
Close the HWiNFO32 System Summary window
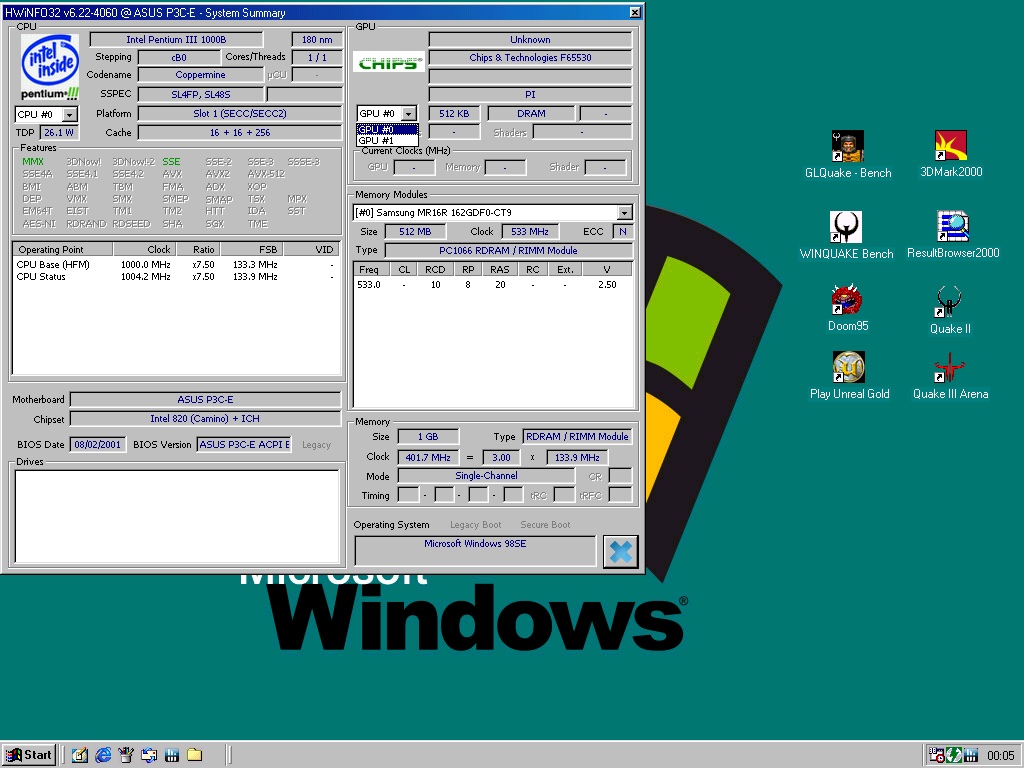pos(635,12)
